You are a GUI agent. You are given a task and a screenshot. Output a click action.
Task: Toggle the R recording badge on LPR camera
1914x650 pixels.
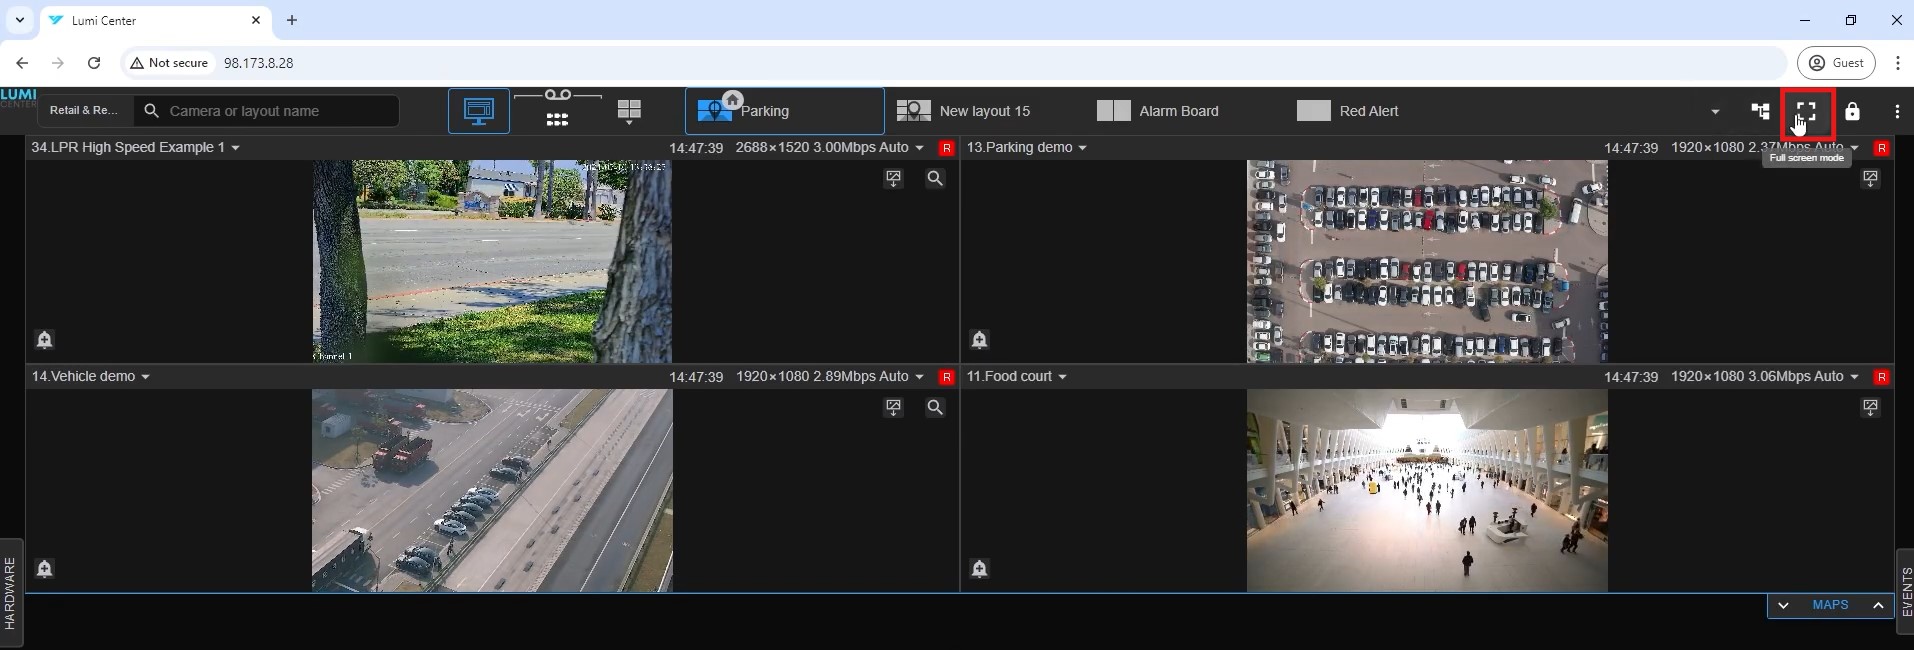[946, 148]
